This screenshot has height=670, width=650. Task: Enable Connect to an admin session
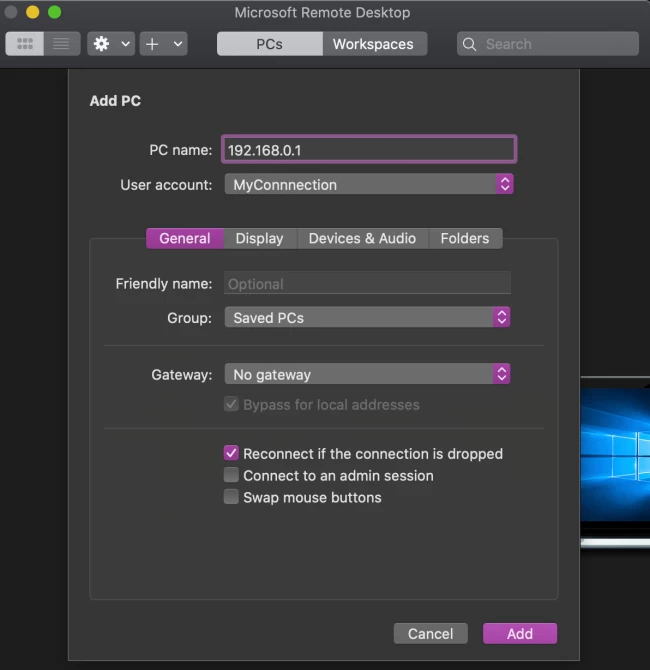tap(231, 475)
